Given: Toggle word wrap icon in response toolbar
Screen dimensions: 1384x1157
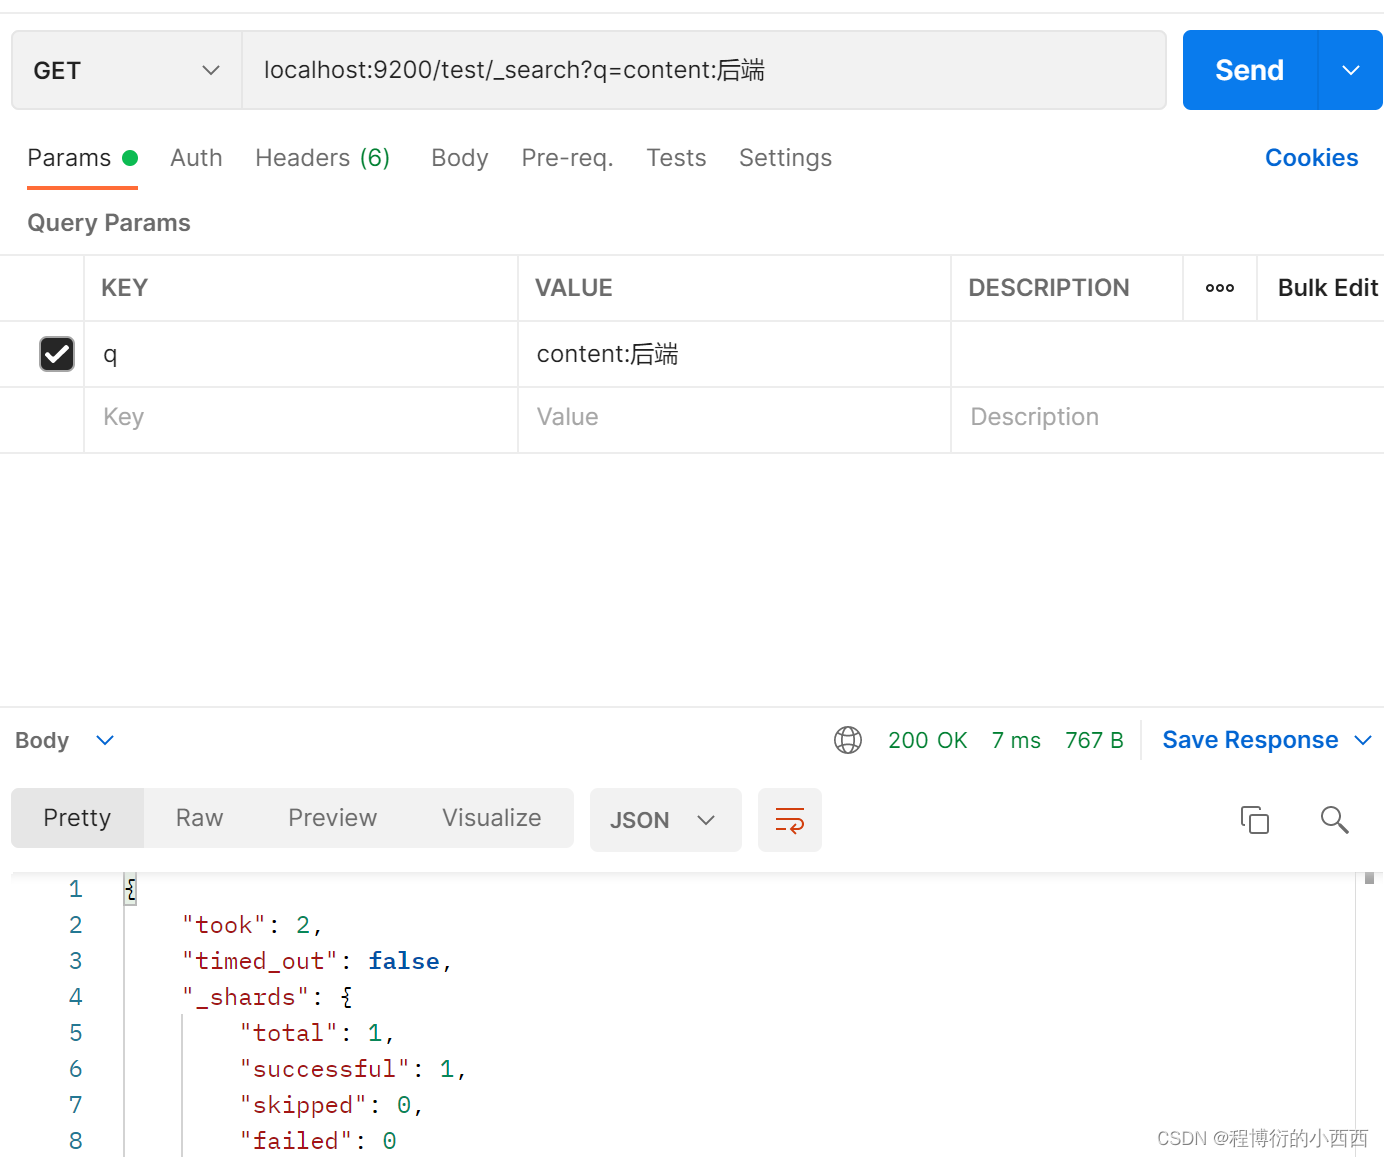Looking at the screenshot, I should pyautogui.click(x=790, y=820).
